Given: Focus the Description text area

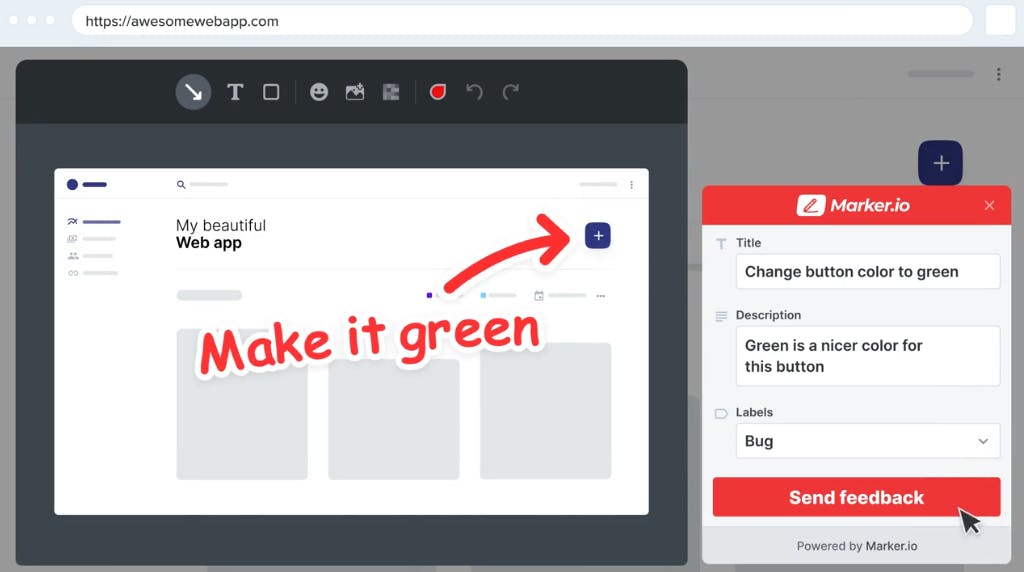Looking at the screenshot, I should 866,356.
